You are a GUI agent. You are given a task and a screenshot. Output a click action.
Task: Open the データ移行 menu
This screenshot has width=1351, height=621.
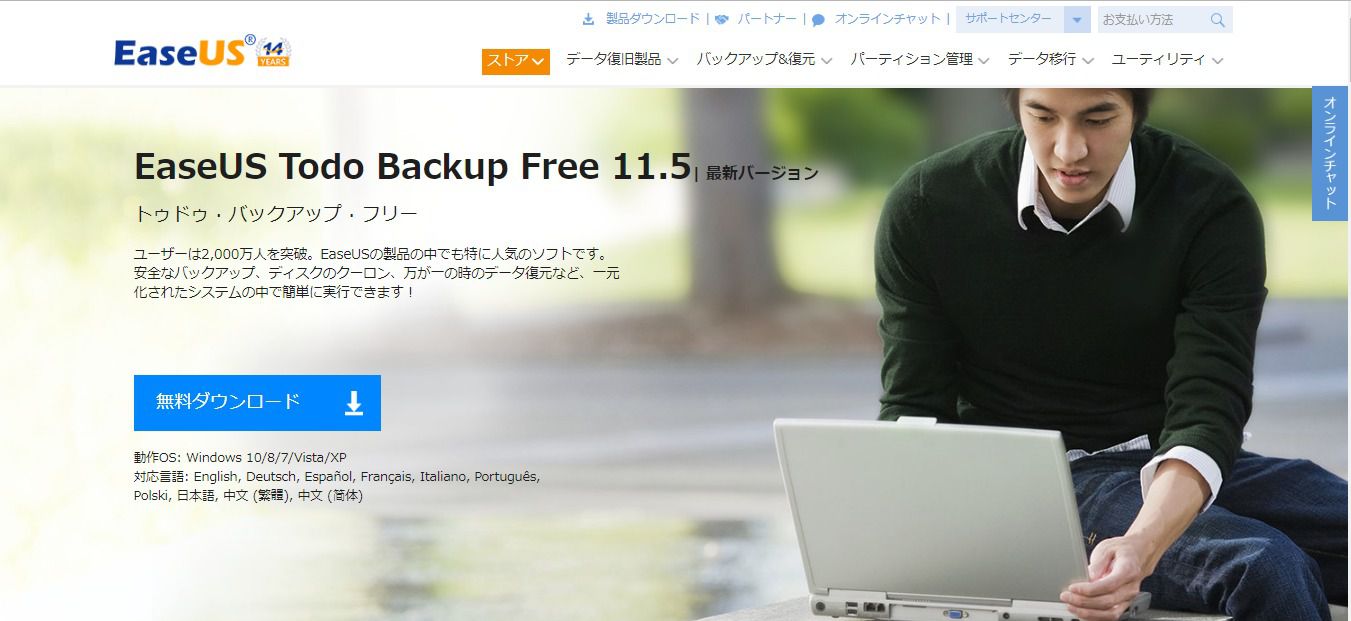click(x=1050, y=60)
